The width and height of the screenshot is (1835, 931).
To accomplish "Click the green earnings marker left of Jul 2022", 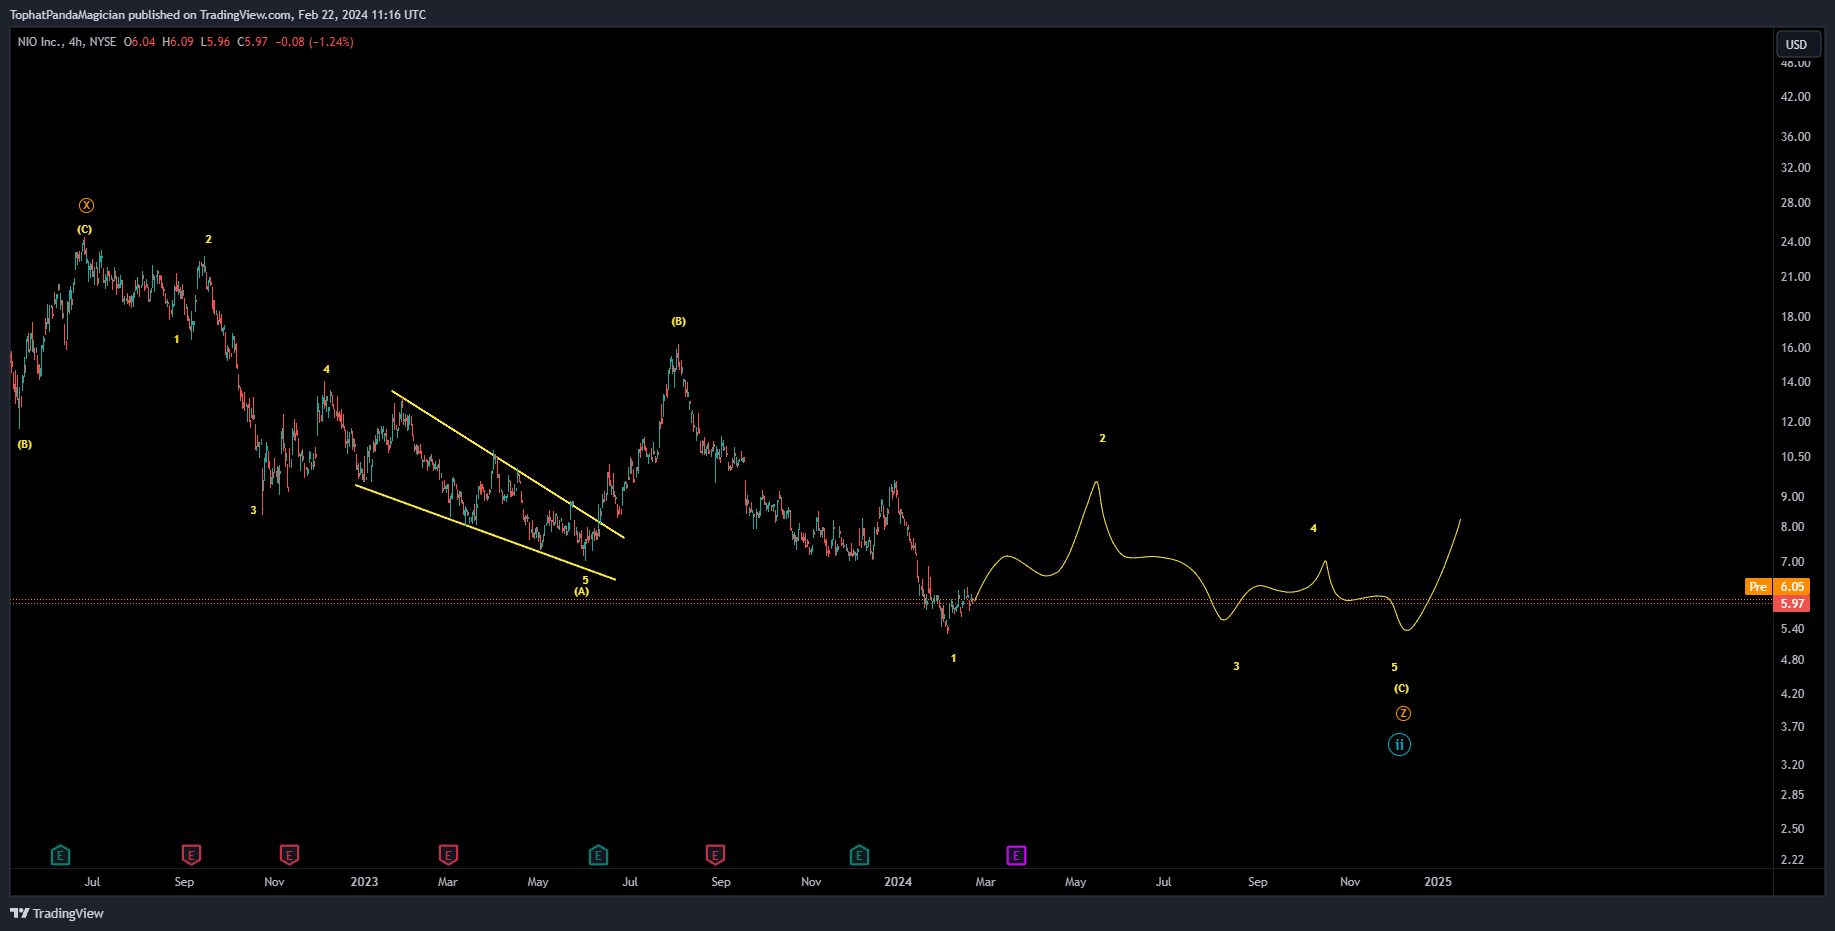I will (60, 855).
